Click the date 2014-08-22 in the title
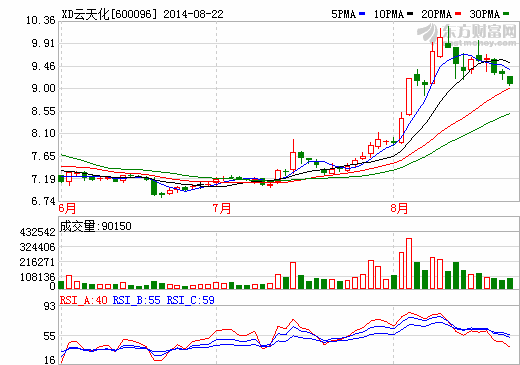This screenshot has height=365, width=520. 193,14
